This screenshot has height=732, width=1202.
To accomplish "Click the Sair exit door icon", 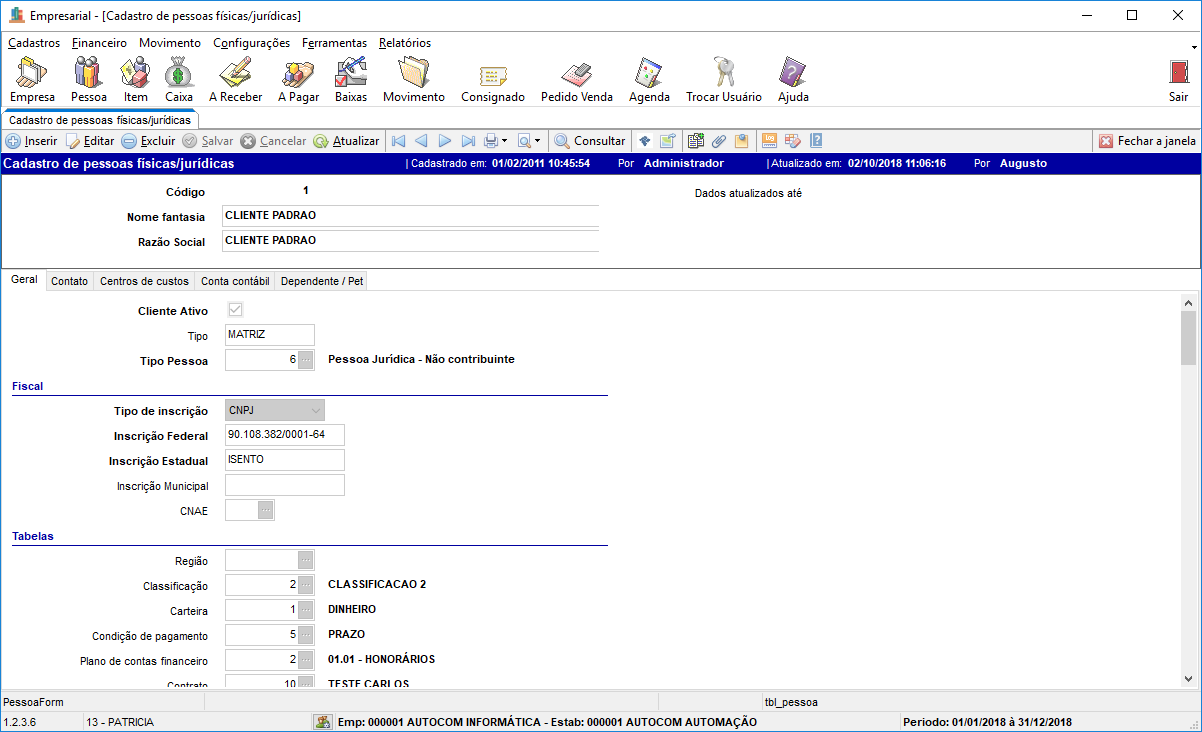I will [1178, 77].
